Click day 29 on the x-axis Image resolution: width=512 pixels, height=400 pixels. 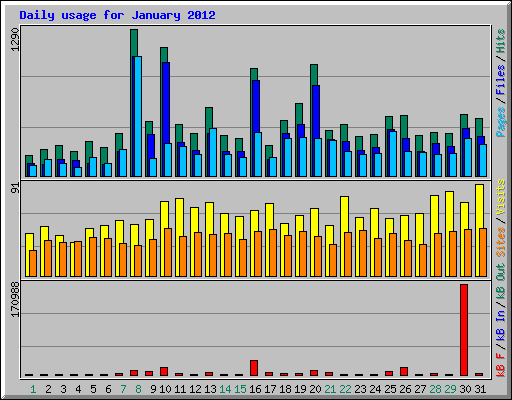(450, 389)
